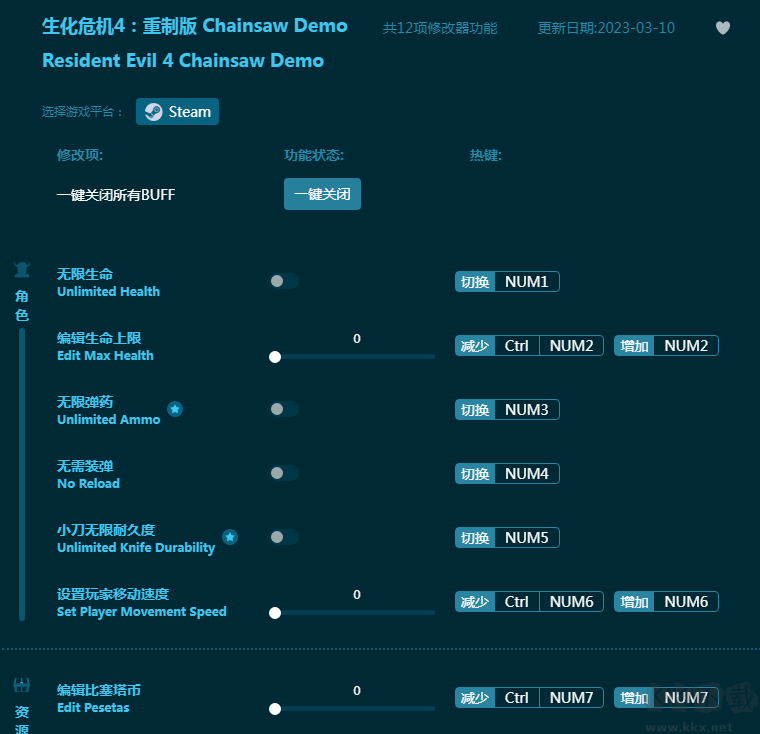Image resolution: width=760 pixels, height=734 pixels.
Task: Click the Edit Max Health slider handle
Action: [x=275, y=357]
